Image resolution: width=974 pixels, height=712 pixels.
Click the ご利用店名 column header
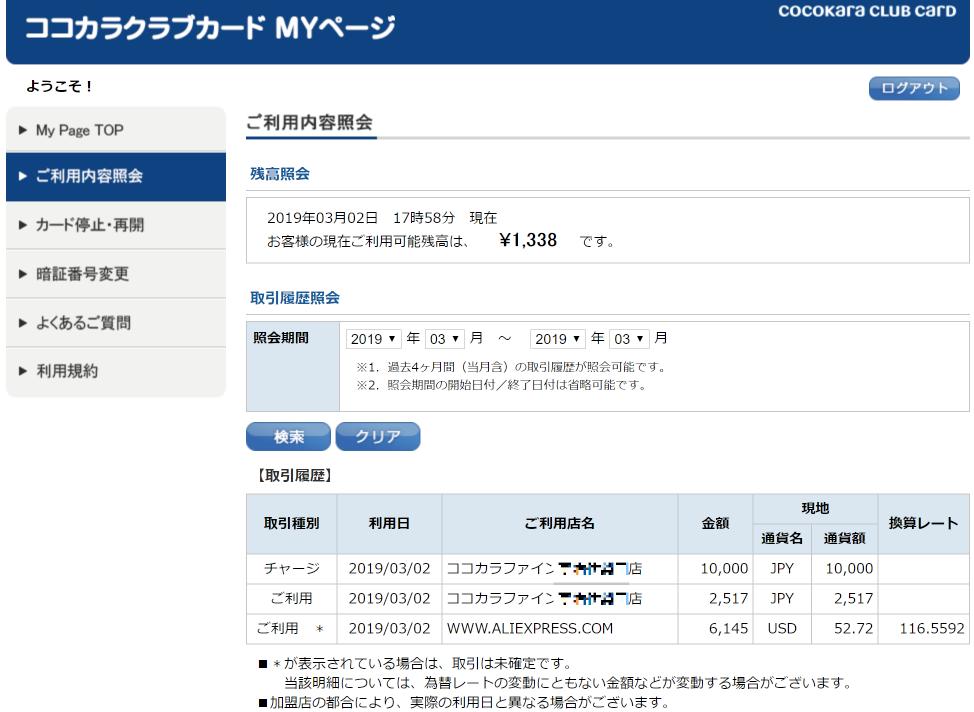coord(560,524)
